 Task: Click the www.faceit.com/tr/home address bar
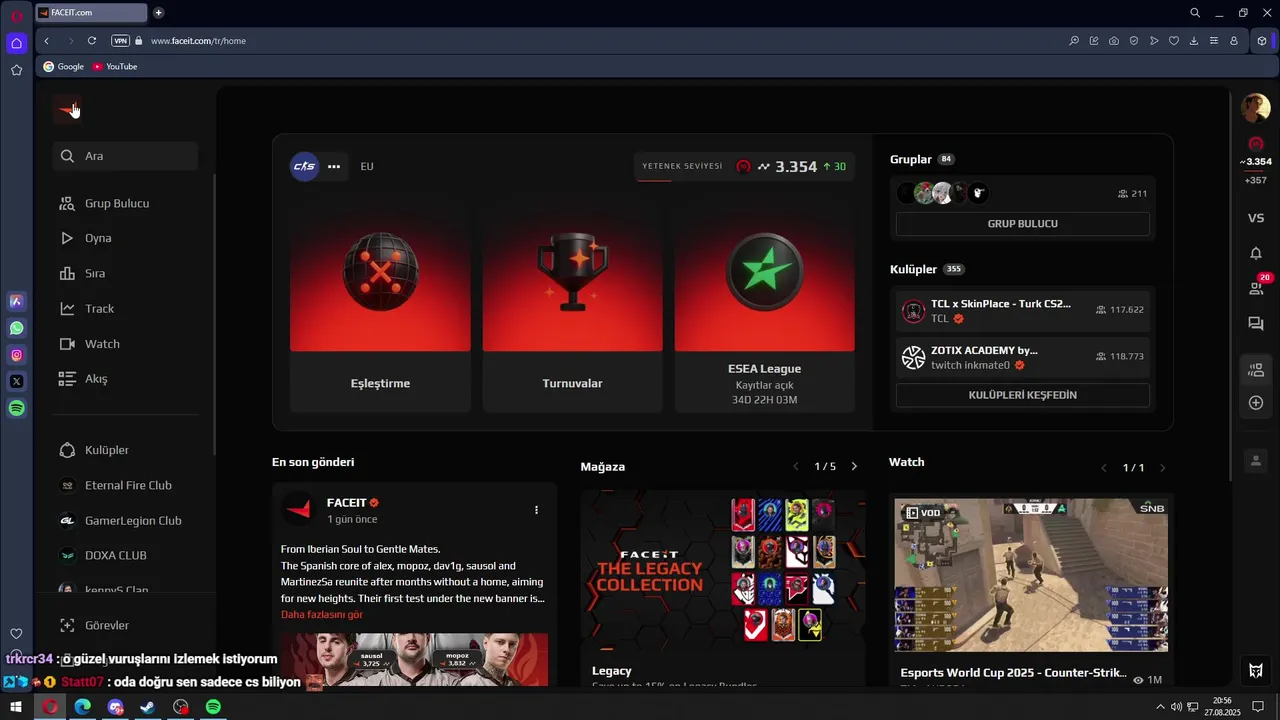point(198,41)
